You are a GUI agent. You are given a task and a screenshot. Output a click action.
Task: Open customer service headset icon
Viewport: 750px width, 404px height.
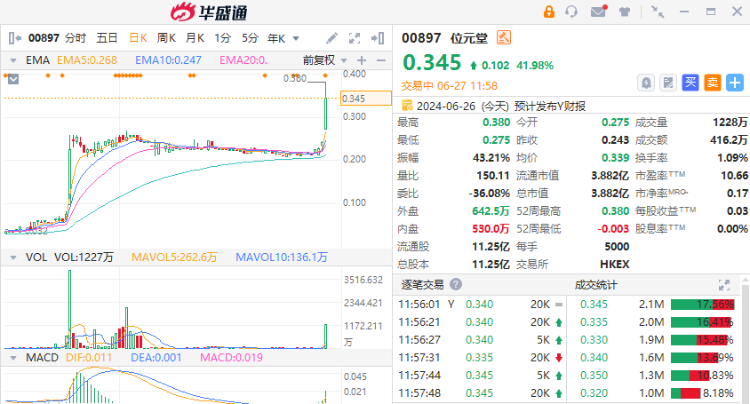click(571, 11)
